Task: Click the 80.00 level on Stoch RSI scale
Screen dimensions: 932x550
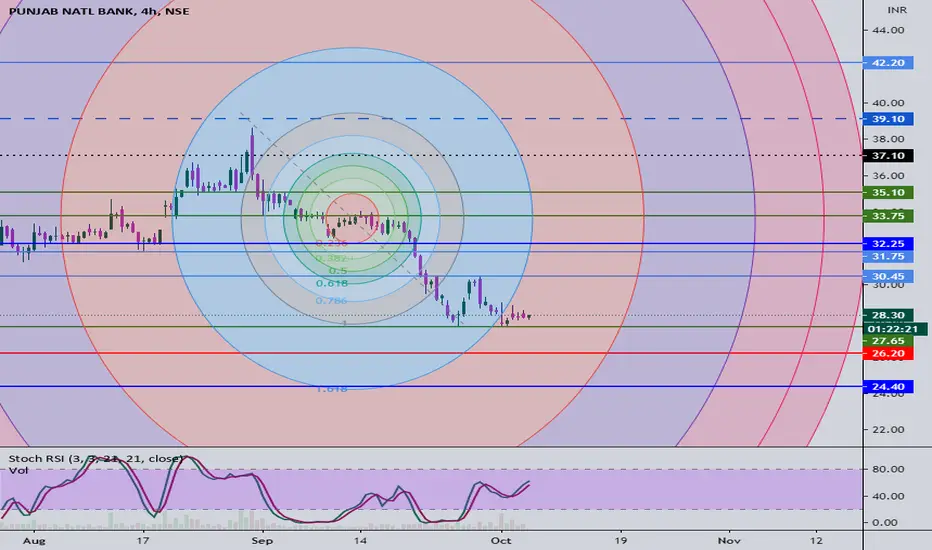Action: point(889,469)
